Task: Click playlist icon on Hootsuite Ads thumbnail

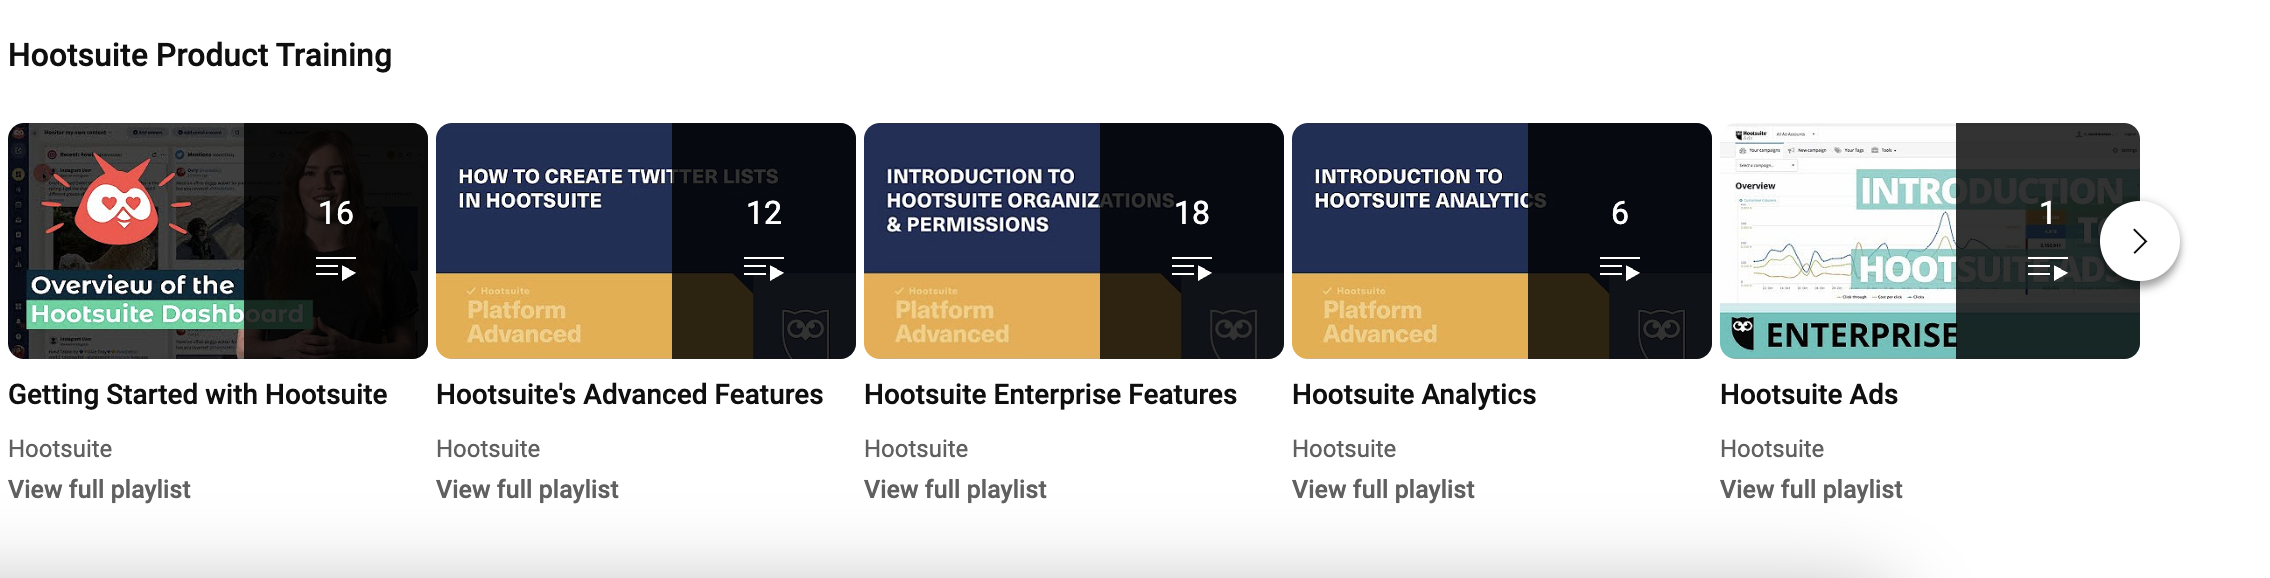Action: [2048, 269]
